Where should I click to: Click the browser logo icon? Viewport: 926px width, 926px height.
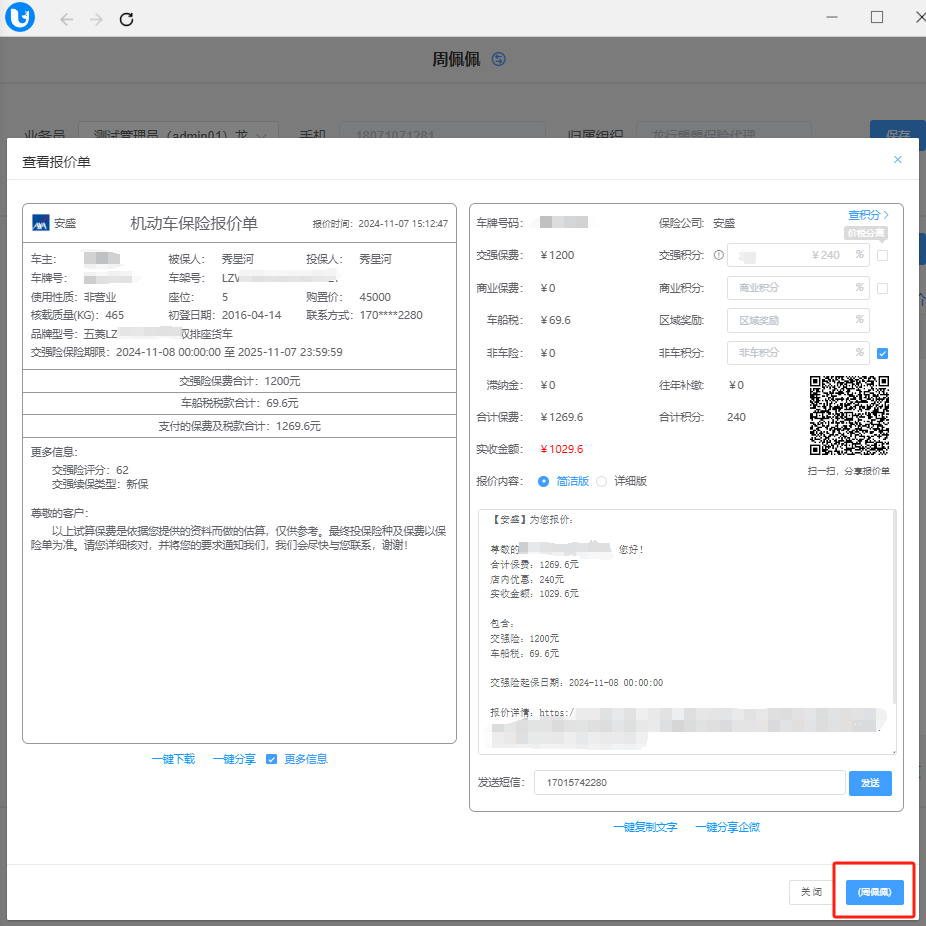(19, 17)
